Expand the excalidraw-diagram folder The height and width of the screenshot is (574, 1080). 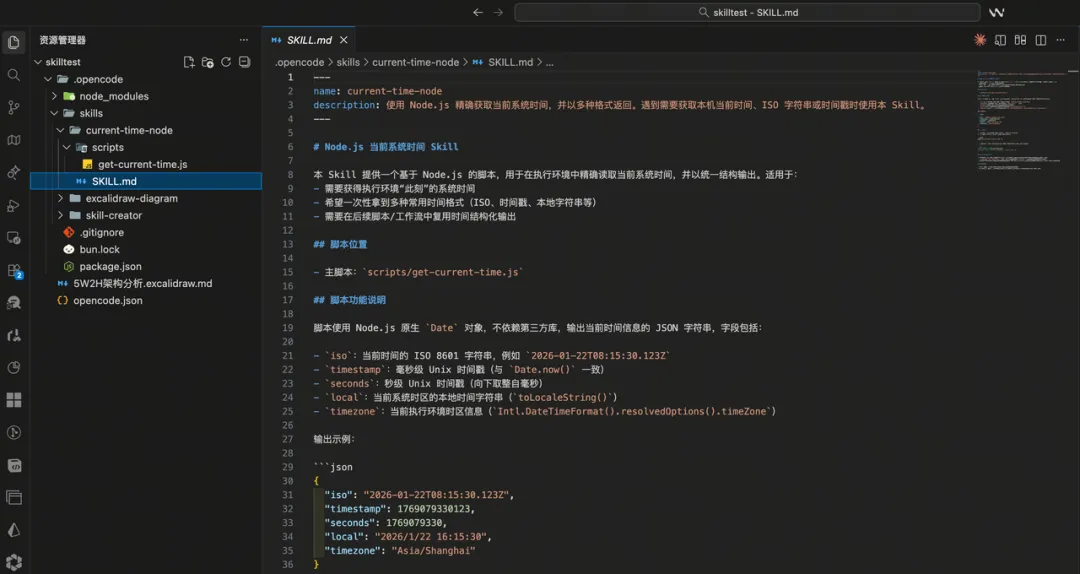[x=131, y=198]
